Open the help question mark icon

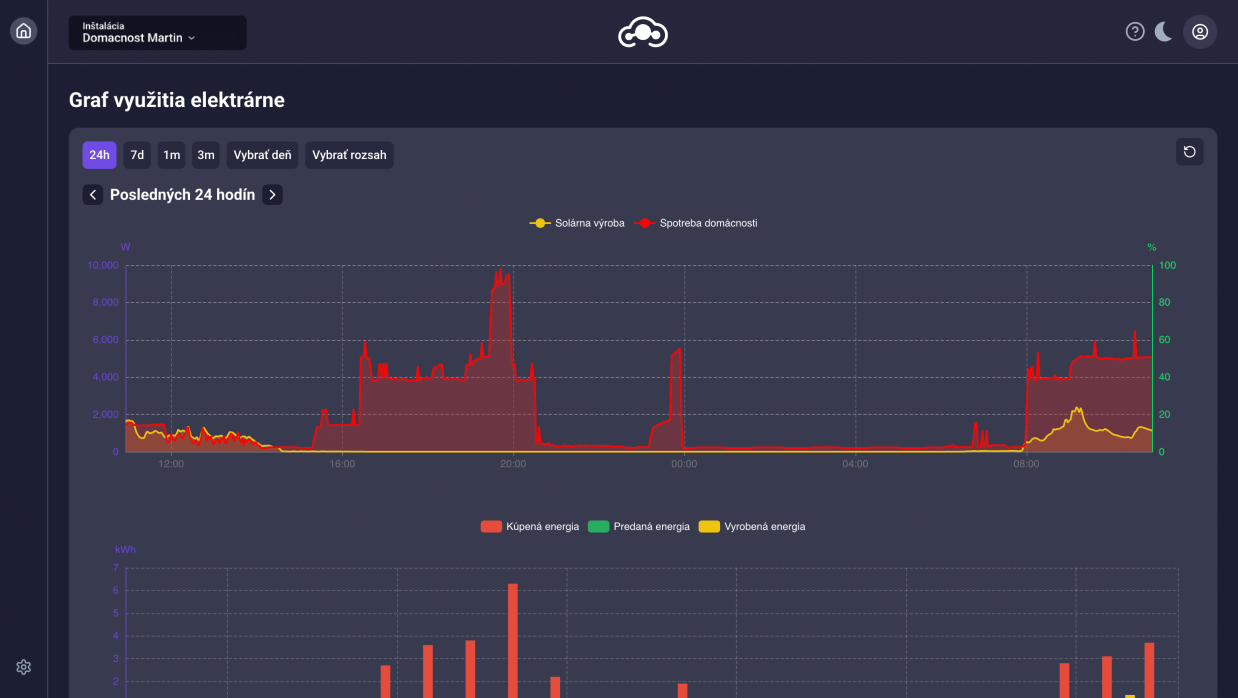pyautogui.click(x=1135, y=32)
